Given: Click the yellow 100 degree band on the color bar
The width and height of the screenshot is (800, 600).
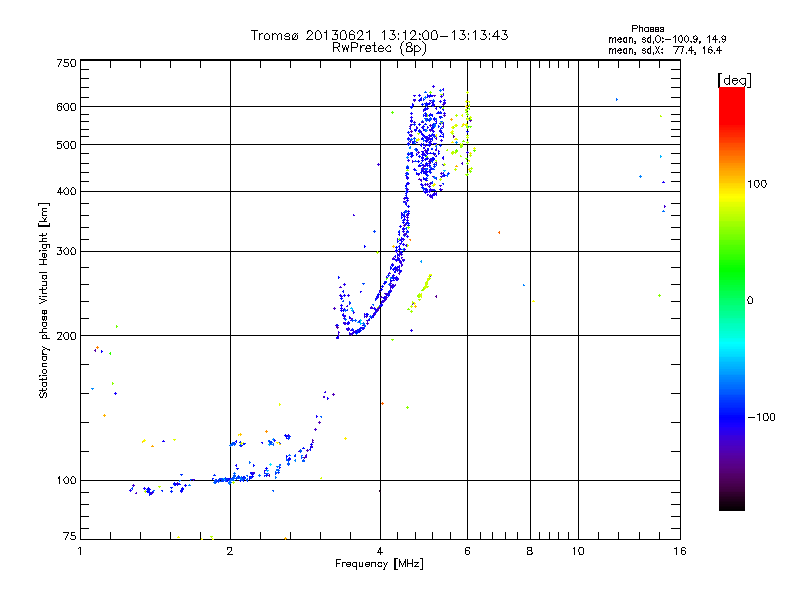Looking at the screenshot, I should [x=732, y=191].
